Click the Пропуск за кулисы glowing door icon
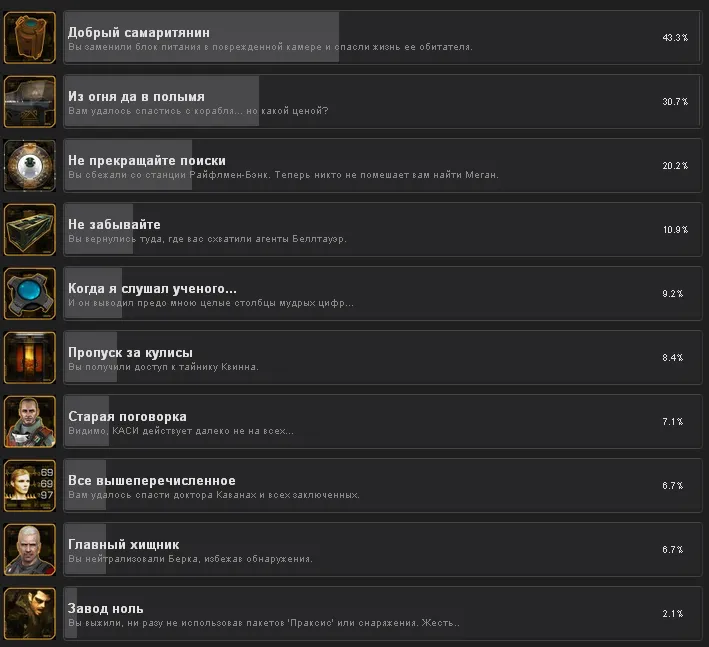 30,358
